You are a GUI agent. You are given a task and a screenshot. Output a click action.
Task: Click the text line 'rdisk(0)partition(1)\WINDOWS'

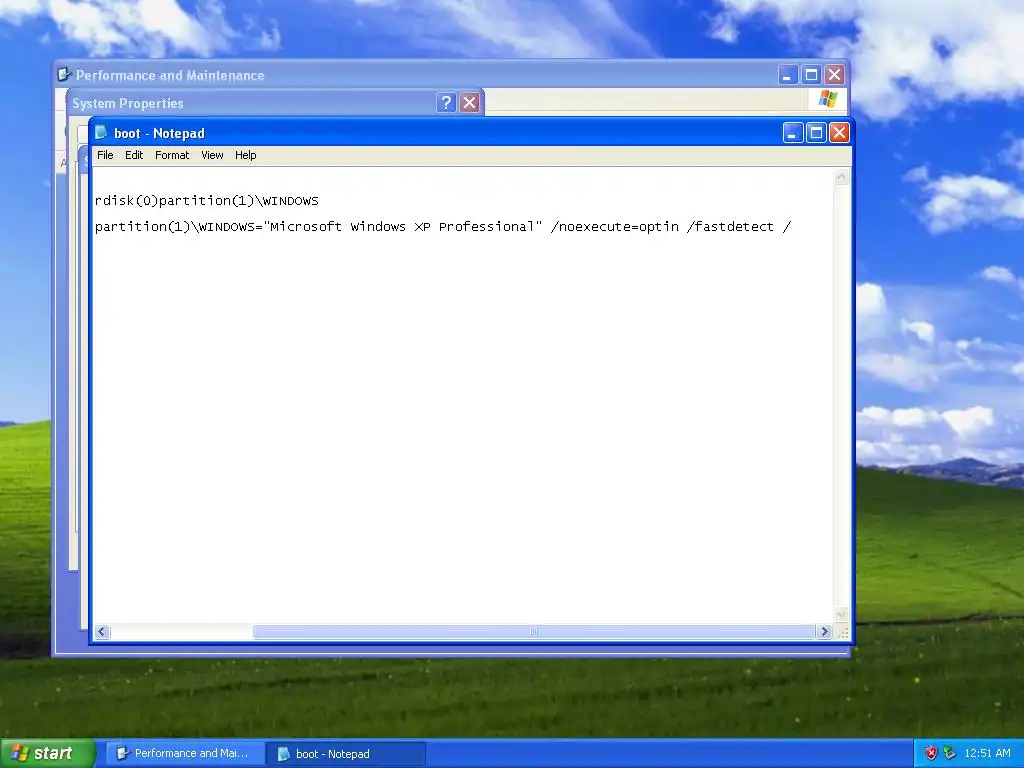click(206, 201)
